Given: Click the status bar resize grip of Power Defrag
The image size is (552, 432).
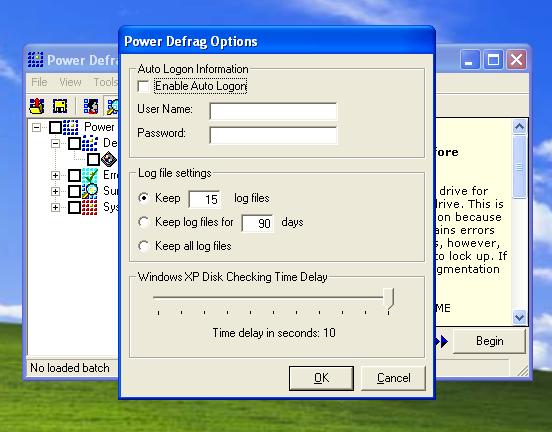Looking at the screenshot, I should point(523,370).
